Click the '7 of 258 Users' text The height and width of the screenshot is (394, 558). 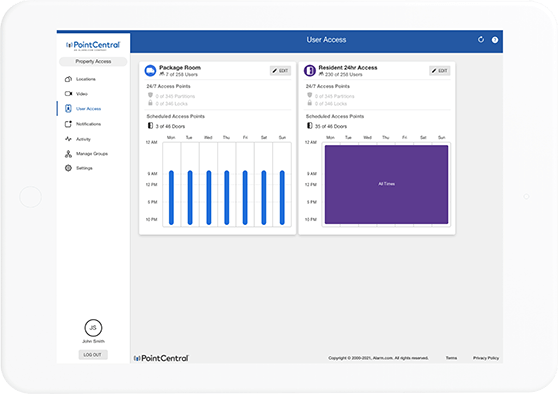click(x=181, y=74)
